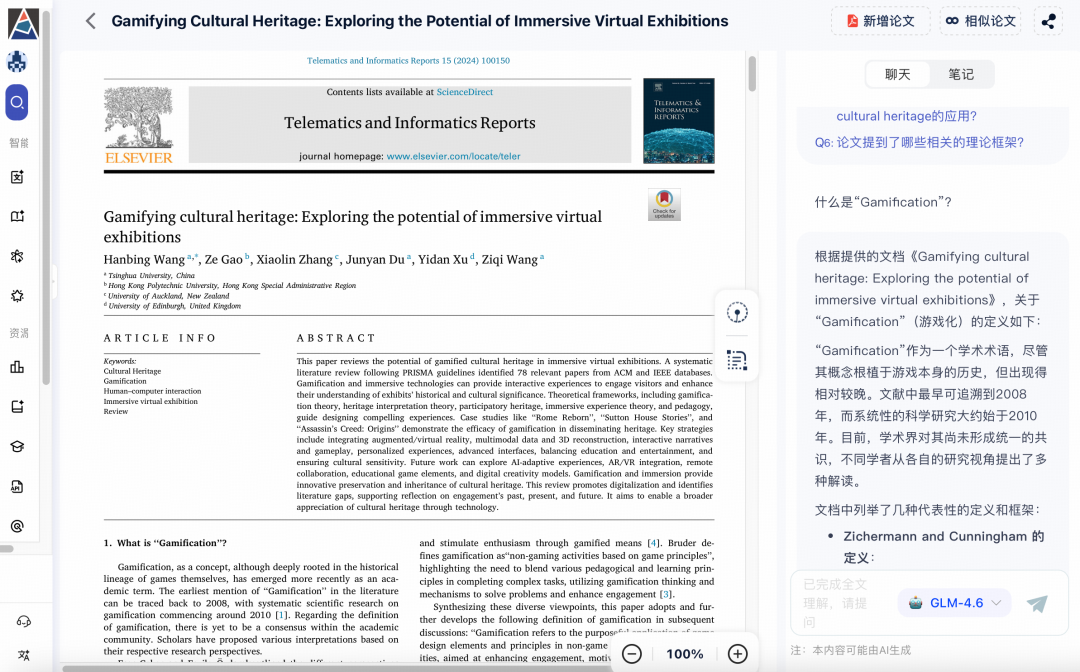Click the share icon at top-right
This screenshot has width=1080, height=672.
[1048, 21]
